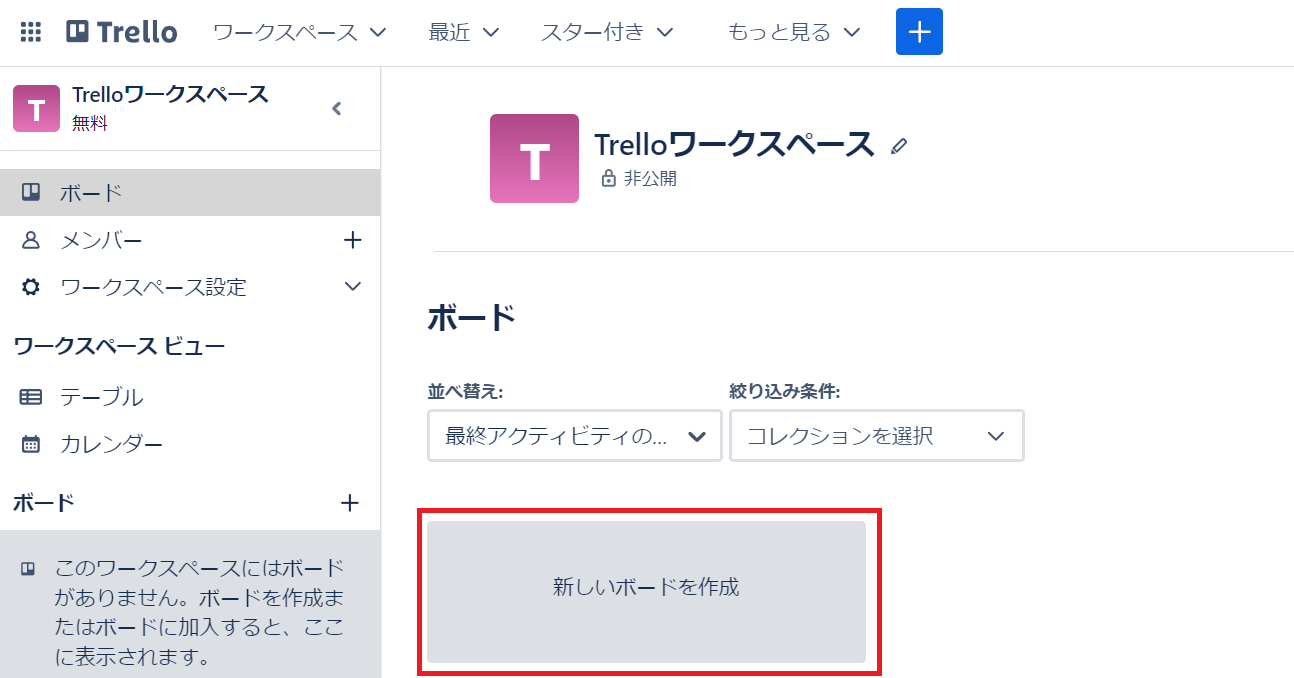Open the app switcher grid icon
The height and width of the screenshot is (678, 1294).
(31, 32)
